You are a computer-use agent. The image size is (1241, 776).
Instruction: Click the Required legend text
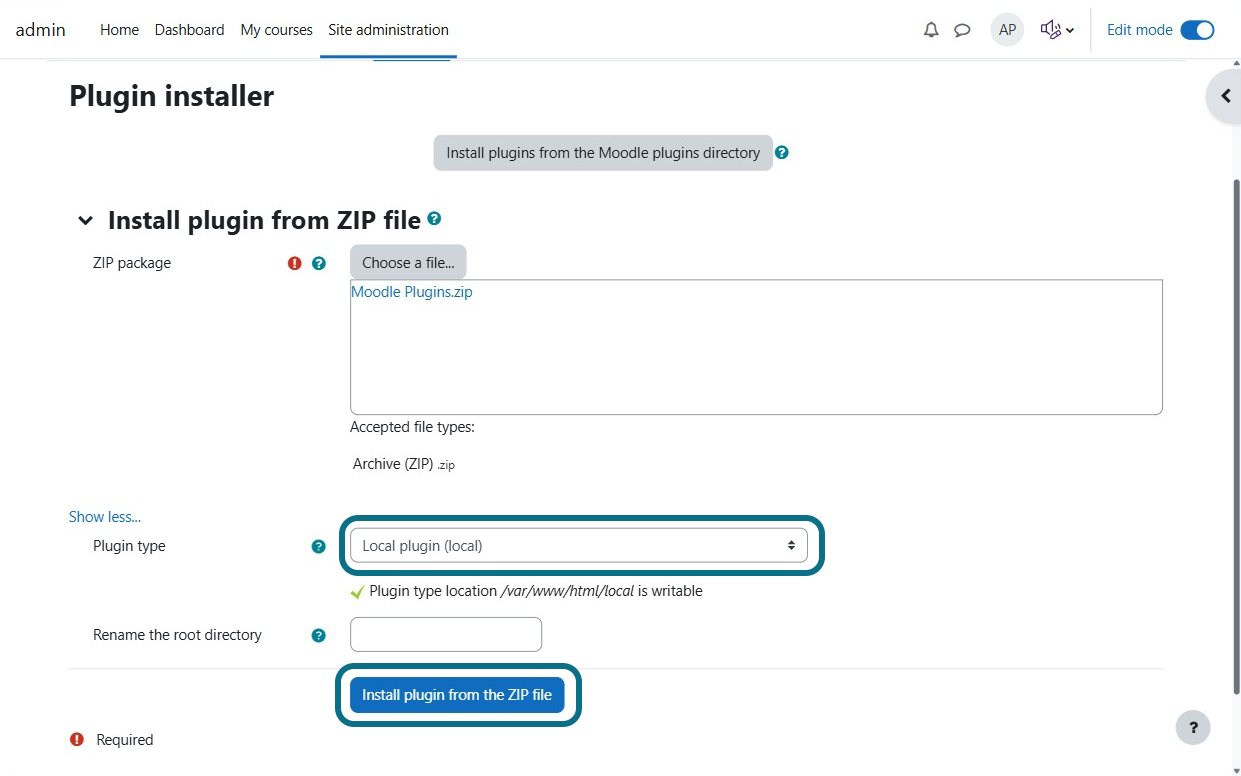125,740
